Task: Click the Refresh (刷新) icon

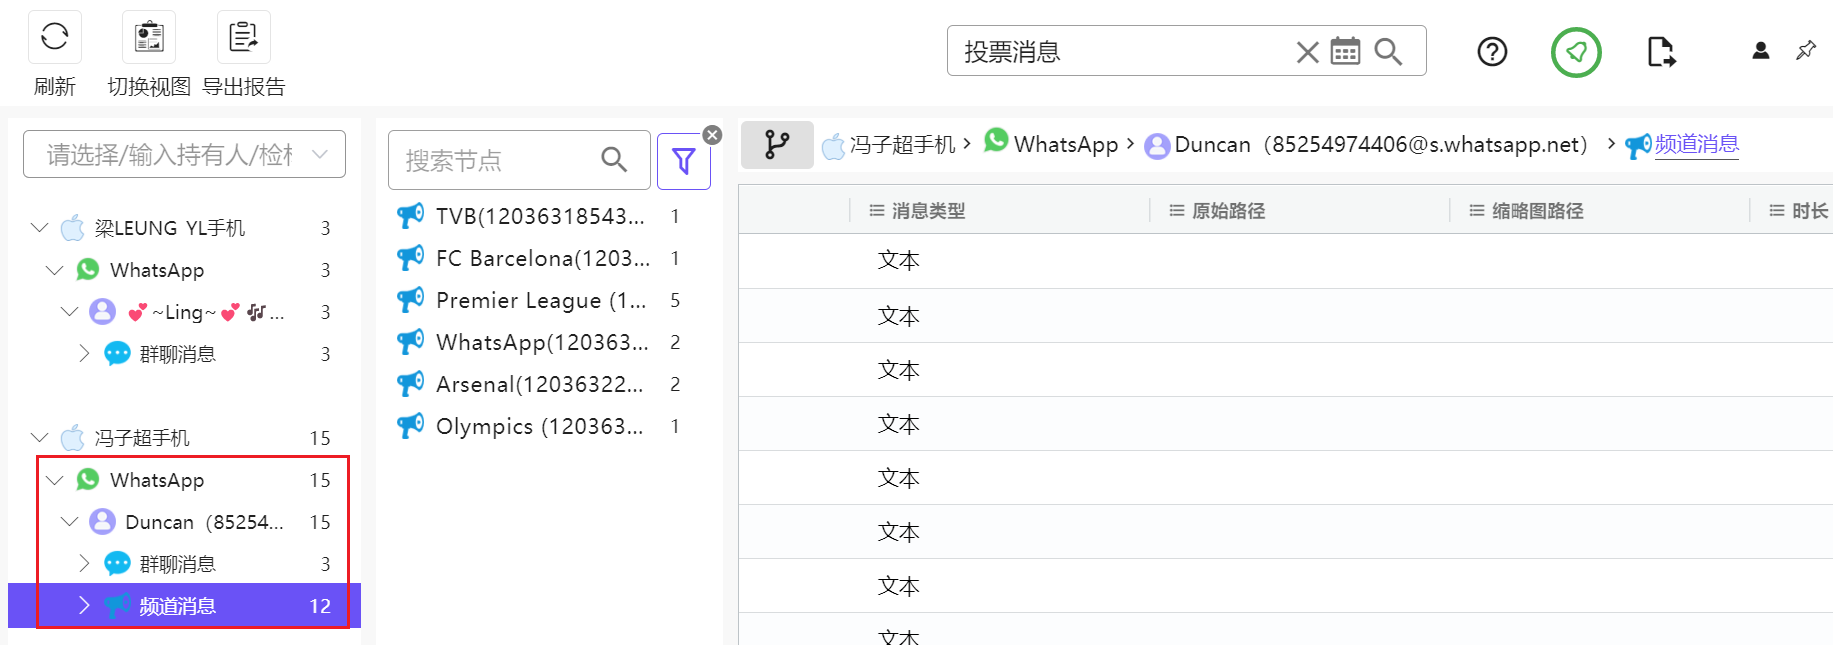Action: click(x=54, y=38)
